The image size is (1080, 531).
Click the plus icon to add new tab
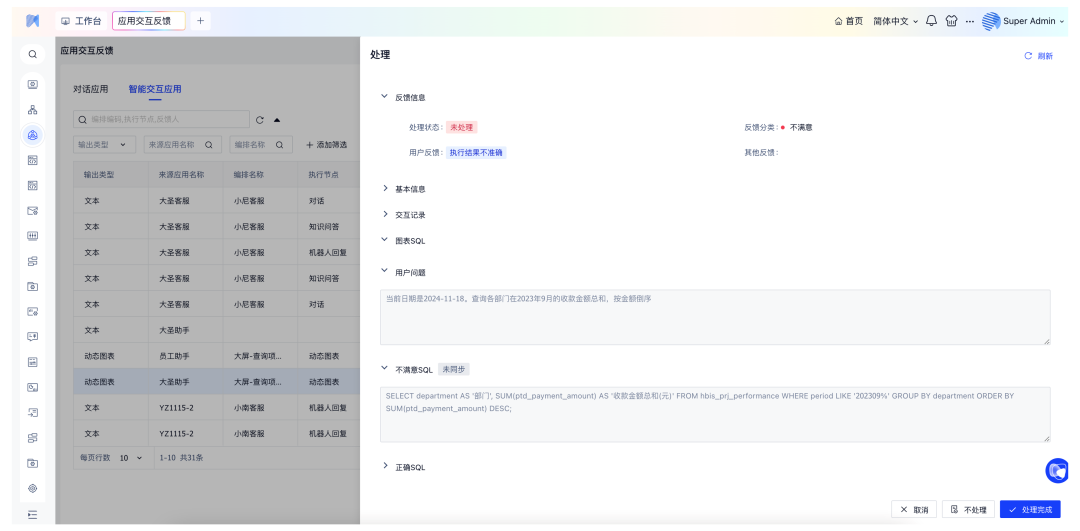click(x=200, y=21)
